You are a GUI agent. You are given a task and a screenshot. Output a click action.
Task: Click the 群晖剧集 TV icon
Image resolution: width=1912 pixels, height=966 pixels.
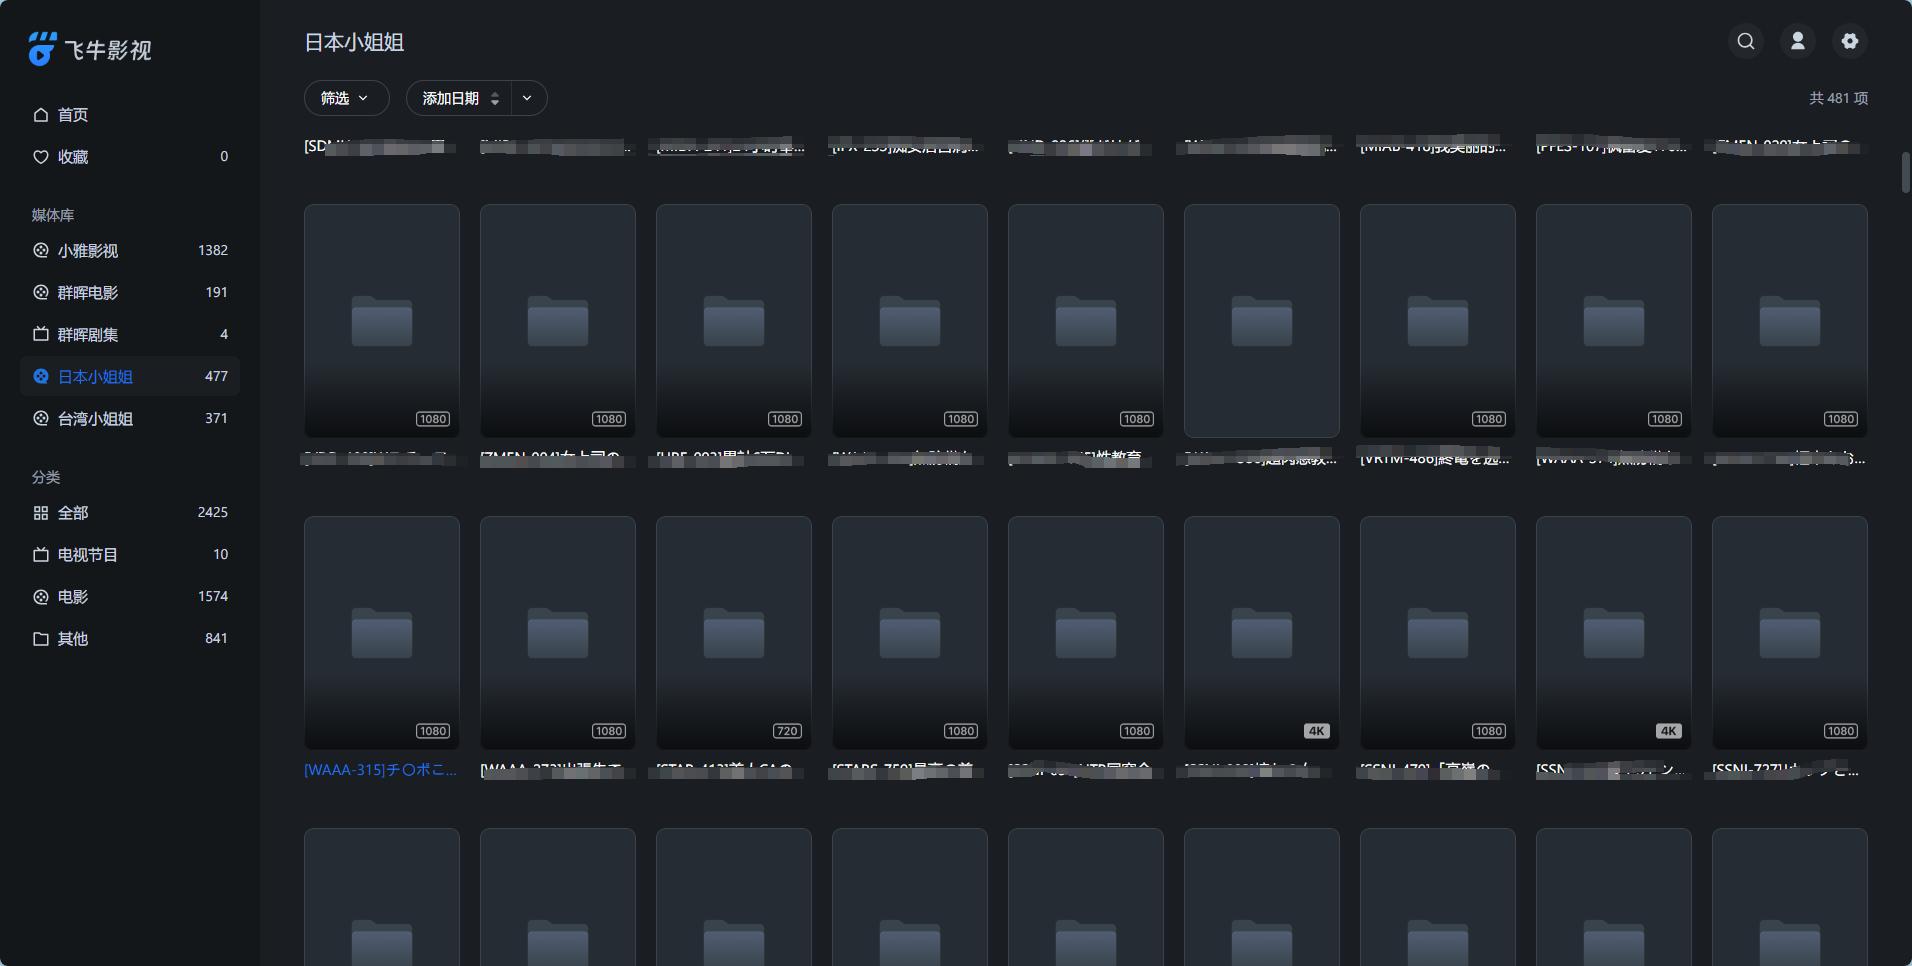tap(41, 335)
